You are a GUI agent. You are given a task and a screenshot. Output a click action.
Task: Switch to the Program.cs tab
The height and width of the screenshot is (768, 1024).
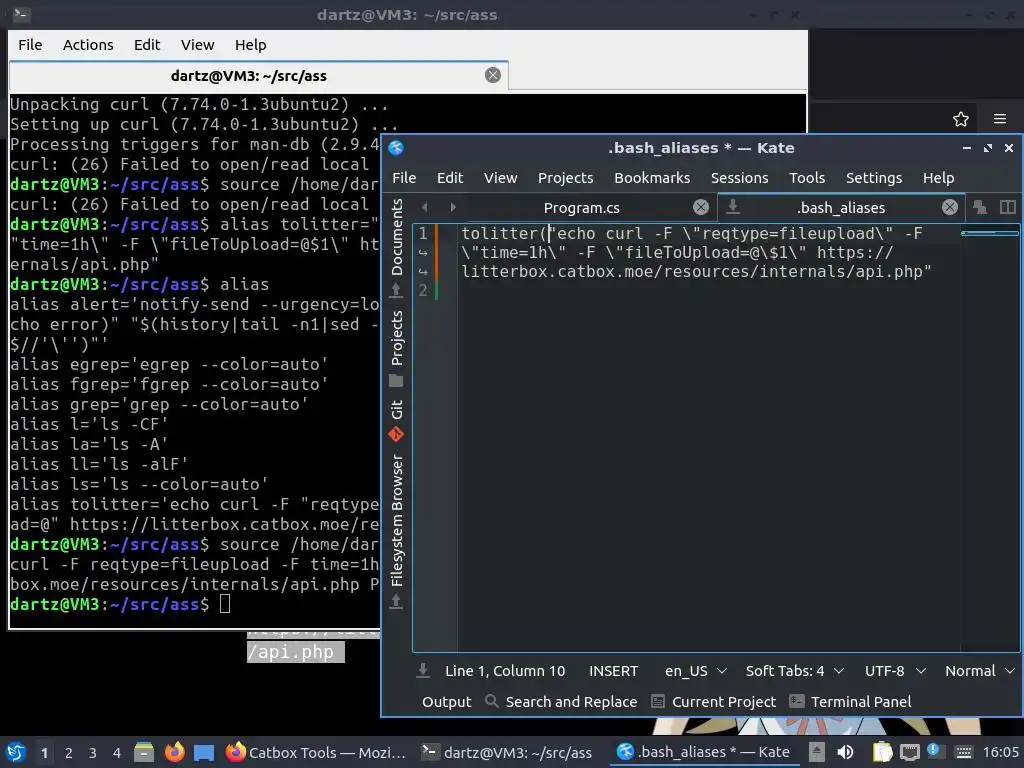tap(581, 208)
